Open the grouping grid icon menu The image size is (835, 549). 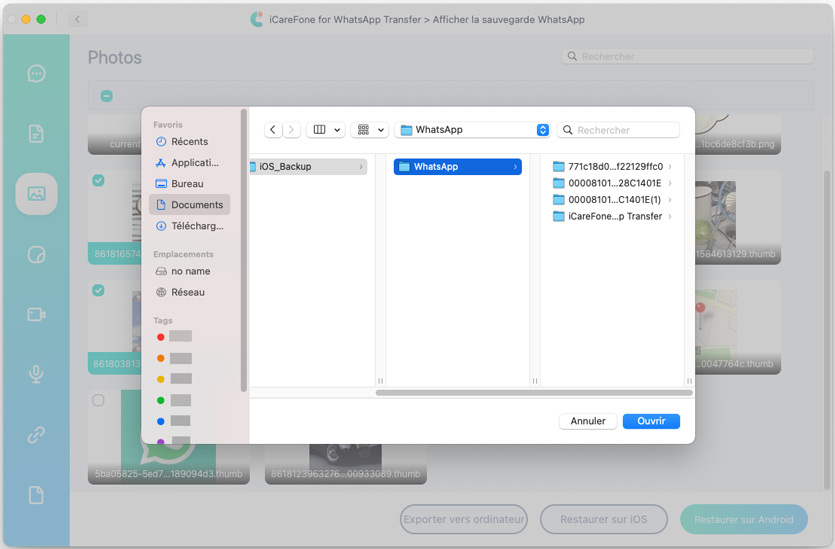pos(363,130)
